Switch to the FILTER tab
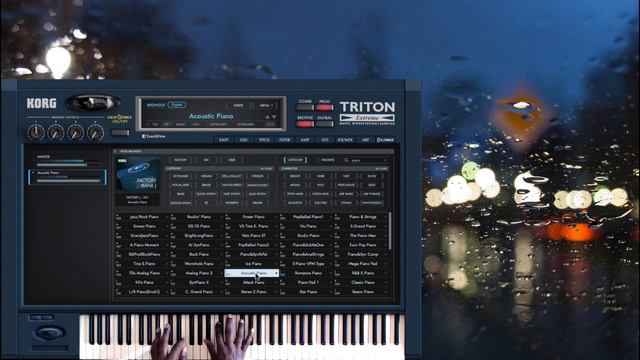The width and height of the screenshot is (640, 360). coord(284,140)
